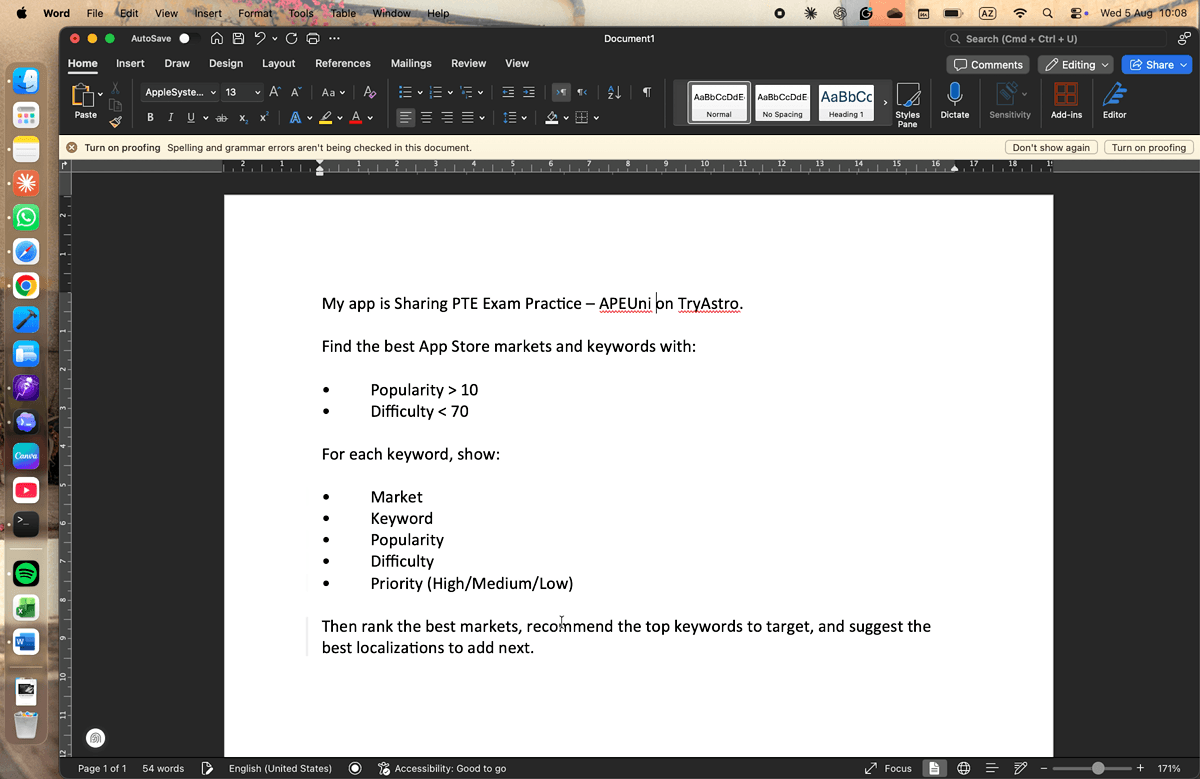The image size is (1200, 779).
Task: Open the font size dropdown showing 13
Action: click(x=242, y=92)
